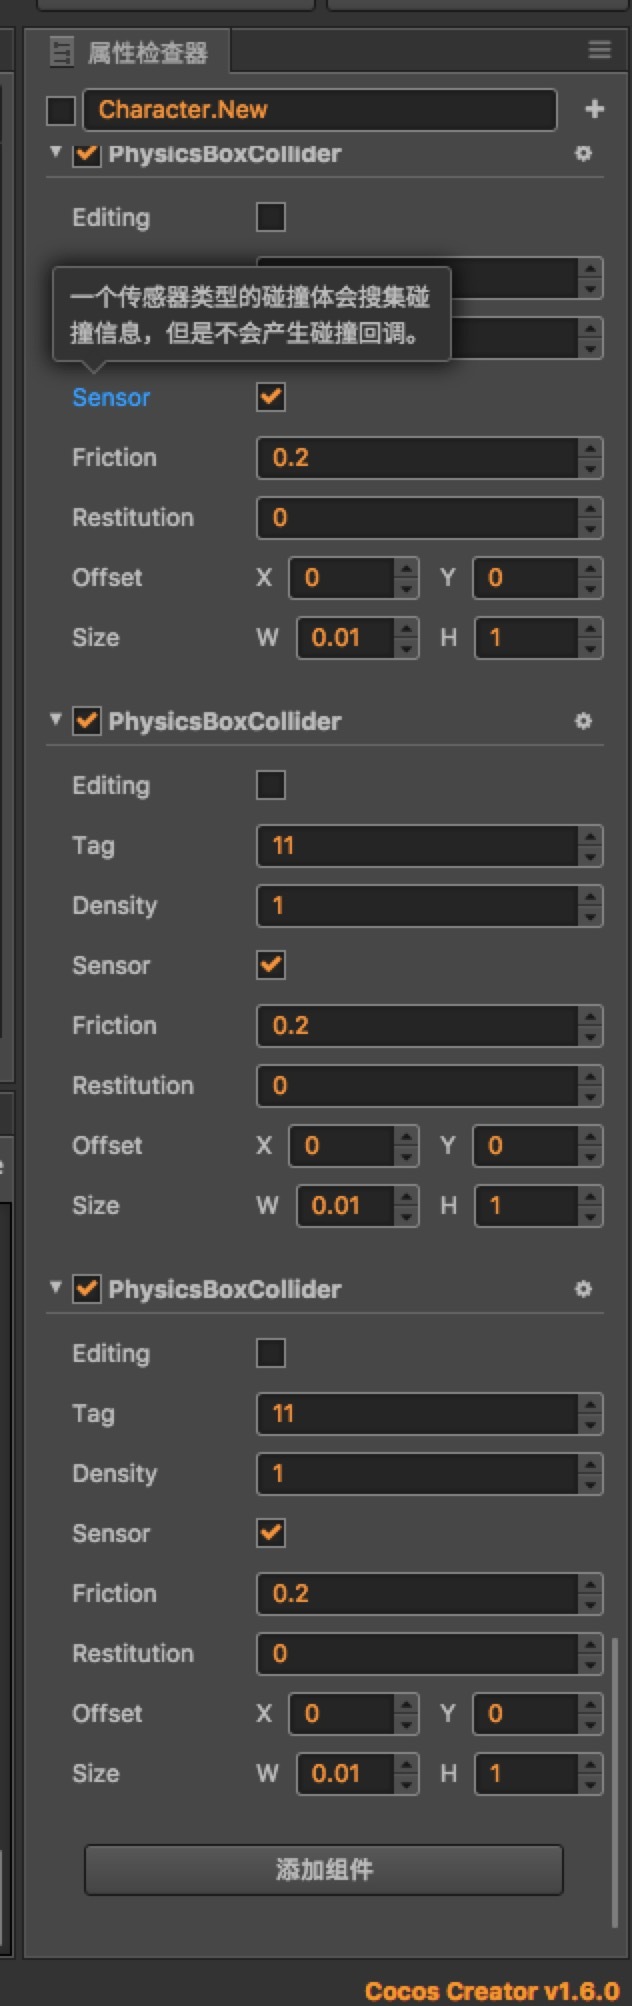Click the blue Sensor label in top collider
Screen dimensions: 632x2006
[111, 398]
